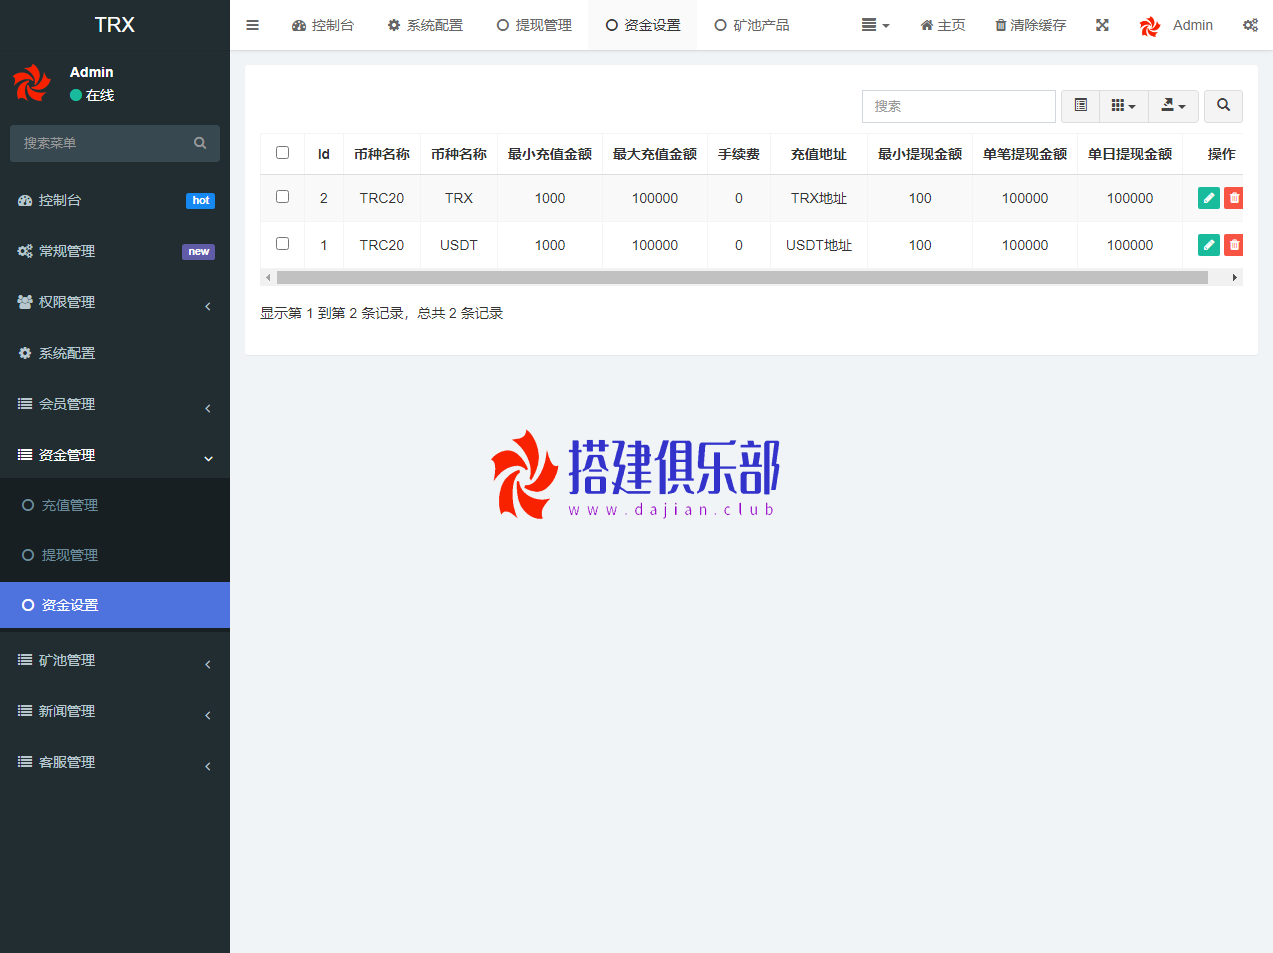Open the top bar list dropdown menu
Image resolution: width=1273 pixels, height=953 pixels.
point(875,25)
